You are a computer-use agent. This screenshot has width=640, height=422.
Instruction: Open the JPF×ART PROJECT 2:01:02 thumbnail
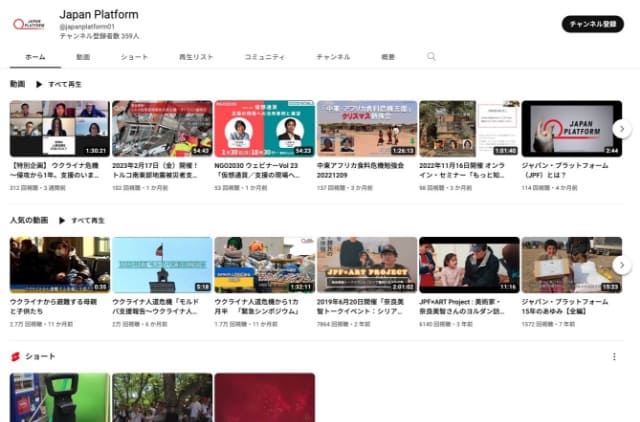pos(367,265)
